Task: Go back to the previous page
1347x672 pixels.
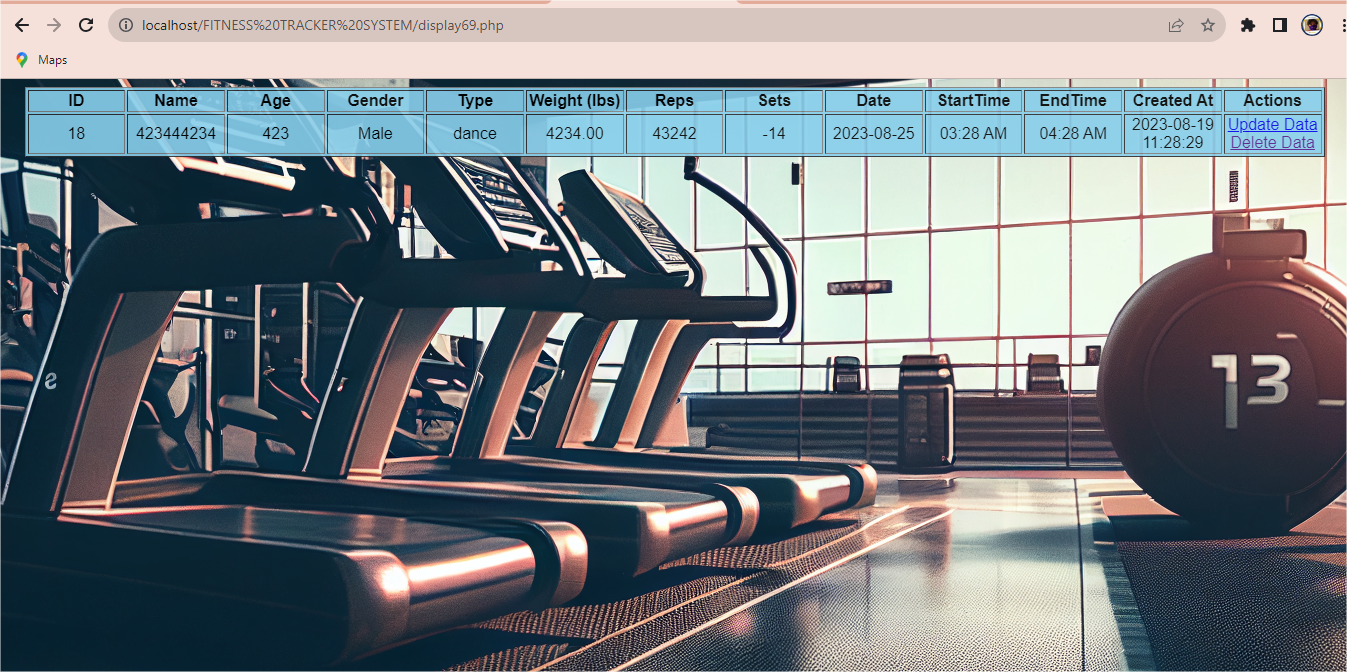Action: tap(22, 25)
